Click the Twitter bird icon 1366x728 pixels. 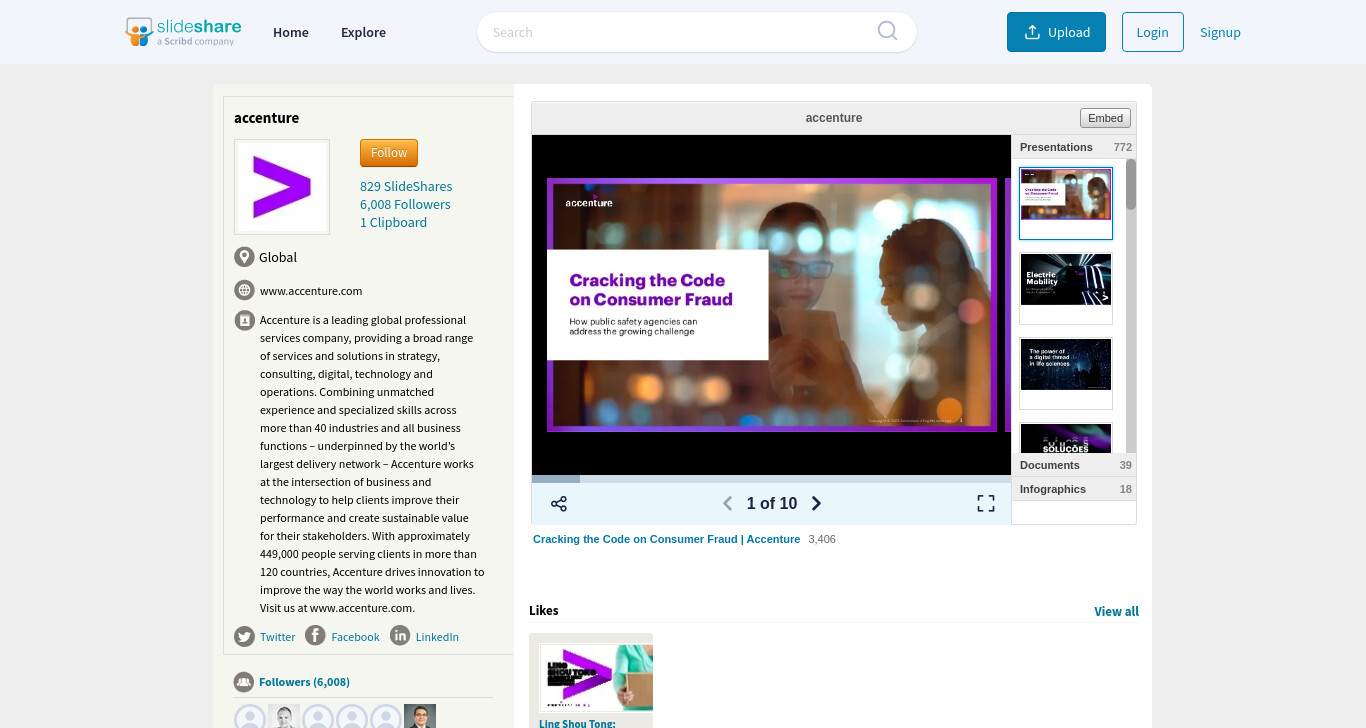[x=244, y=636]
